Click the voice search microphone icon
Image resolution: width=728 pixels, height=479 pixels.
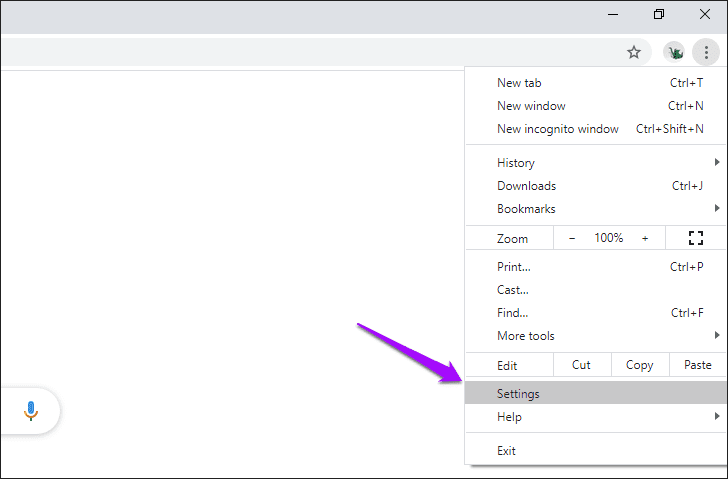click(31, 410)
